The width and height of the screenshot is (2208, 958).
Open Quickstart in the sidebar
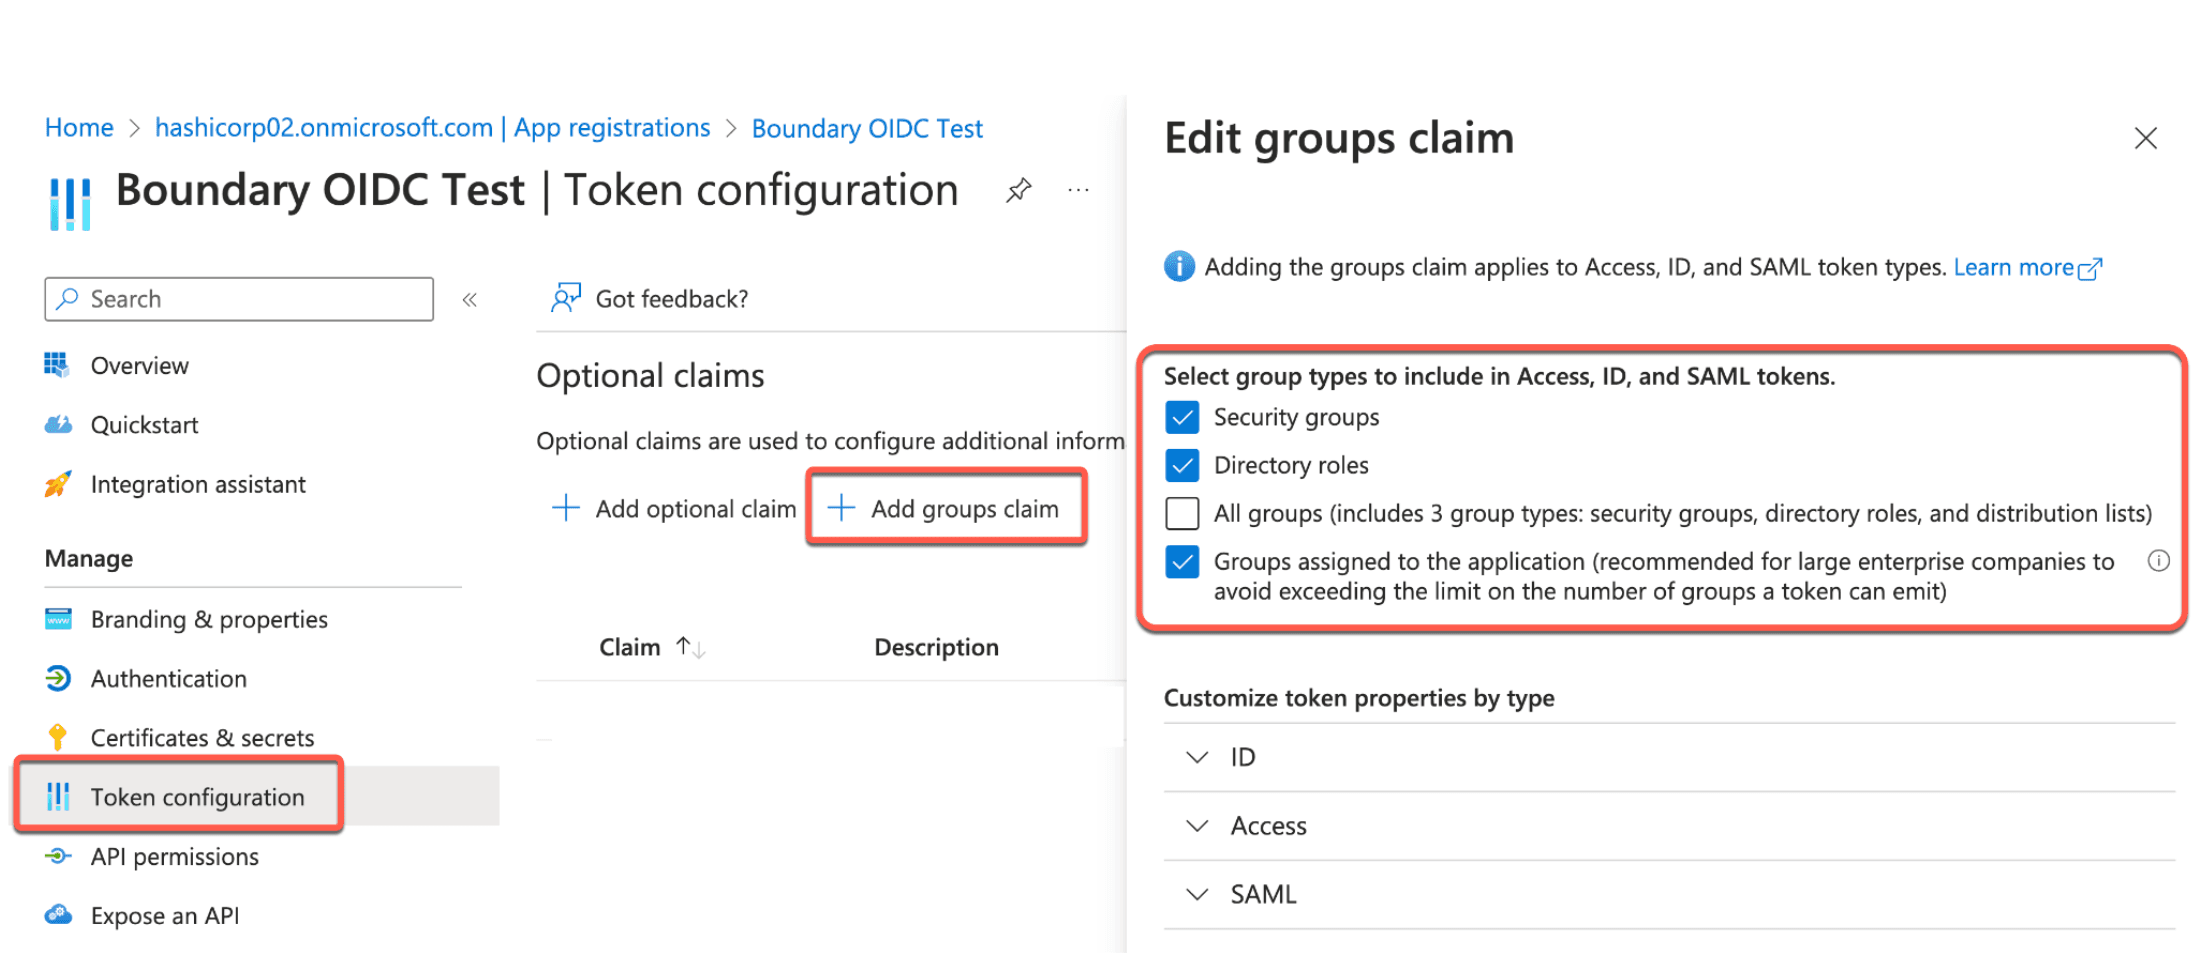145,425
